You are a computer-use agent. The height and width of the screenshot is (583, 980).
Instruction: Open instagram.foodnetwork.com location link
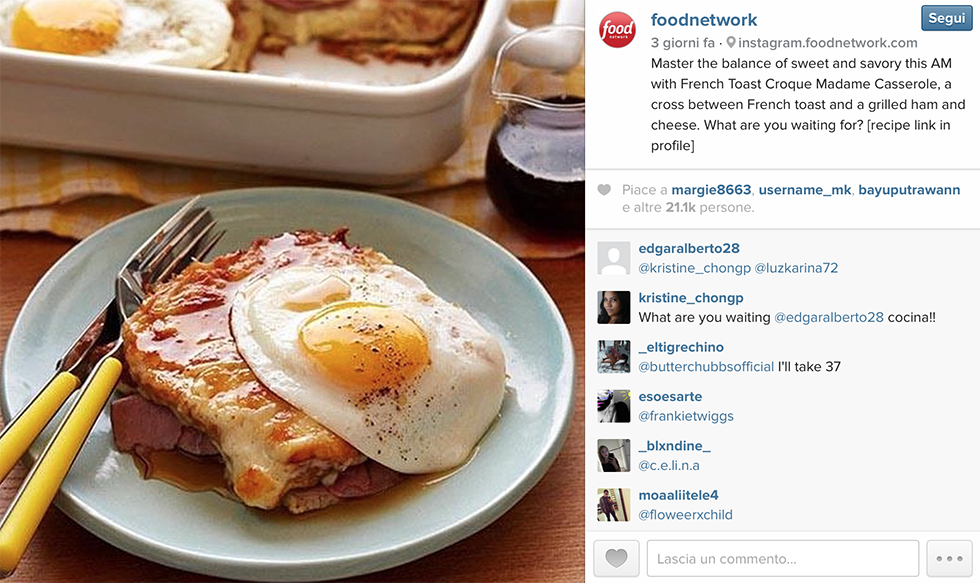click(828, 42)
